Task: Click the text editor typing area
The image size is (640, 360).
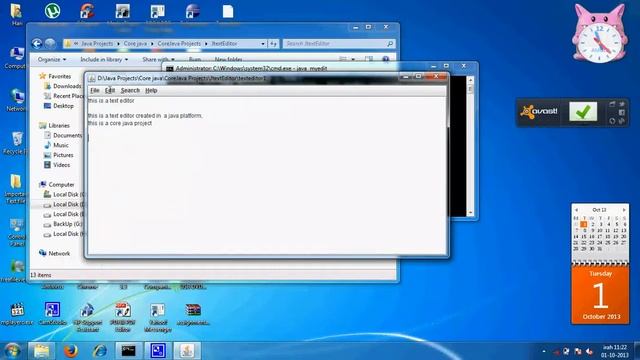Action: pyautogui.click(x=267, y=176)
